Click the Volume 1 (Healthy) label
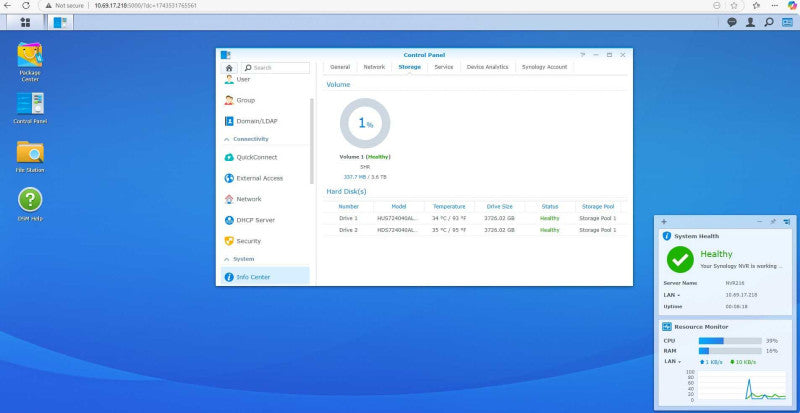Viewport: 800px width, 413px height. [365, 157]
